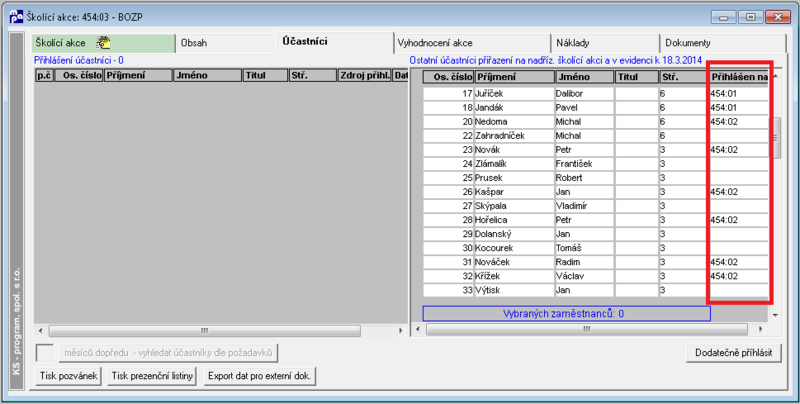The height and width of the screenshot is (404, 800).
Task: Select the row with surname Skýpala
Action: [595, 206]
